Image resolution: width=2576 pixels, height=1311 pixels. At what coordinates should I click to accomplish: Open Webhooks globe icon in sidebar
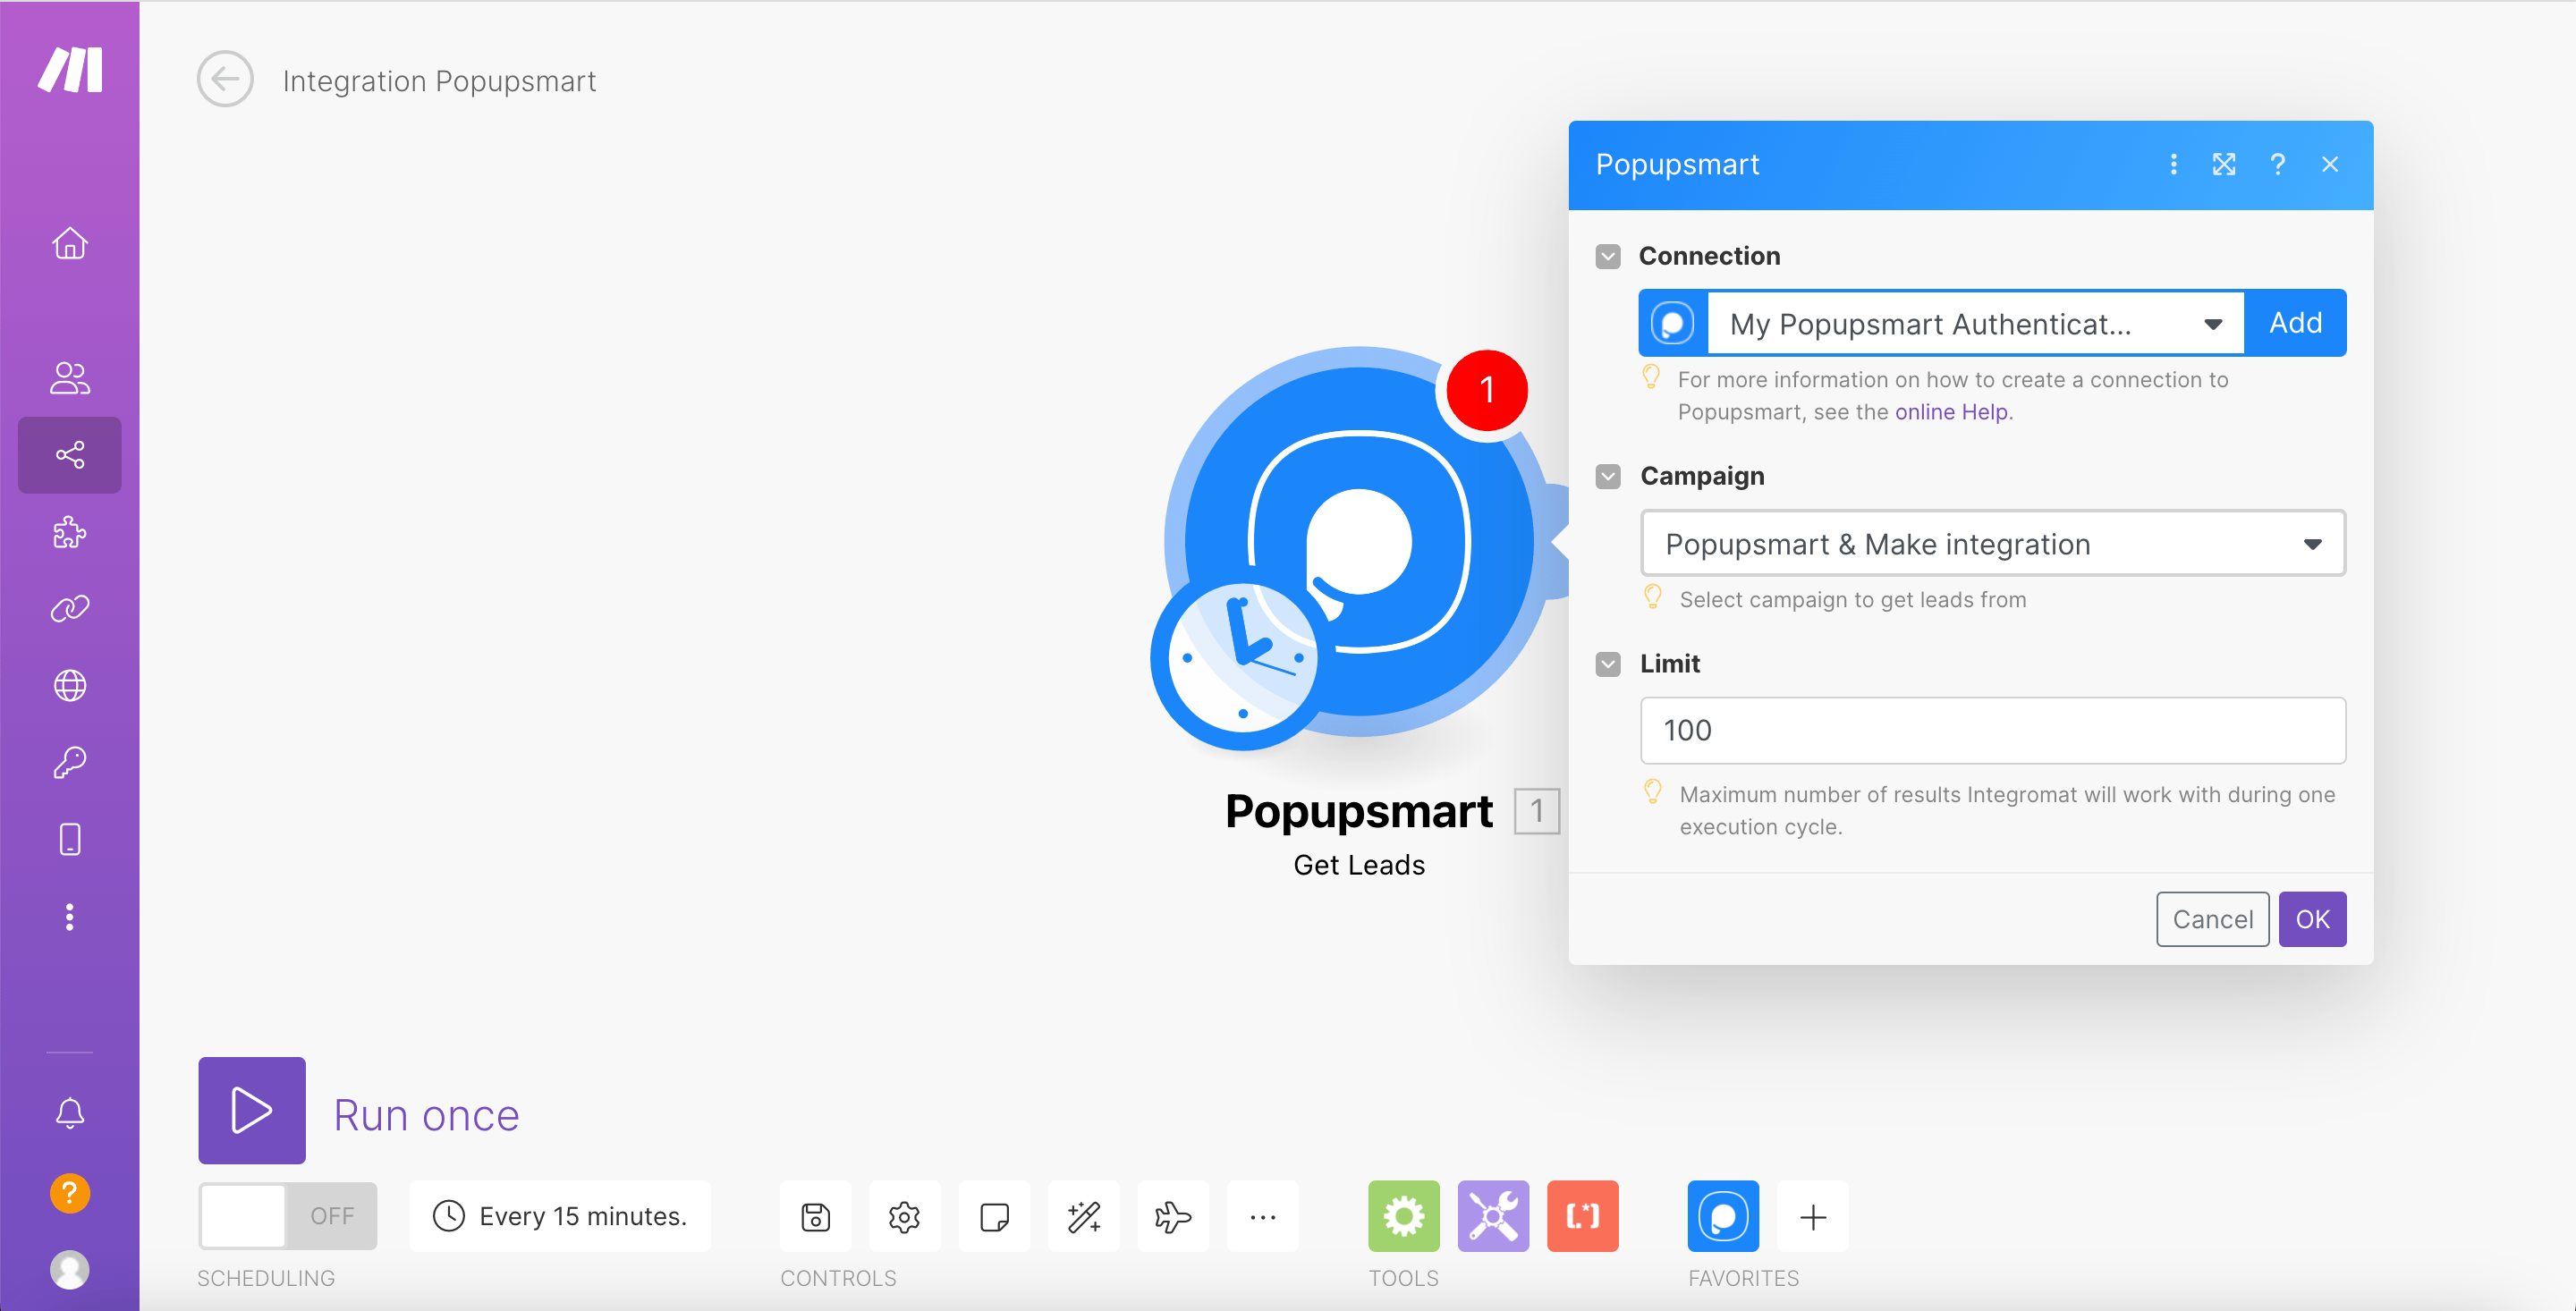(69, 685)
